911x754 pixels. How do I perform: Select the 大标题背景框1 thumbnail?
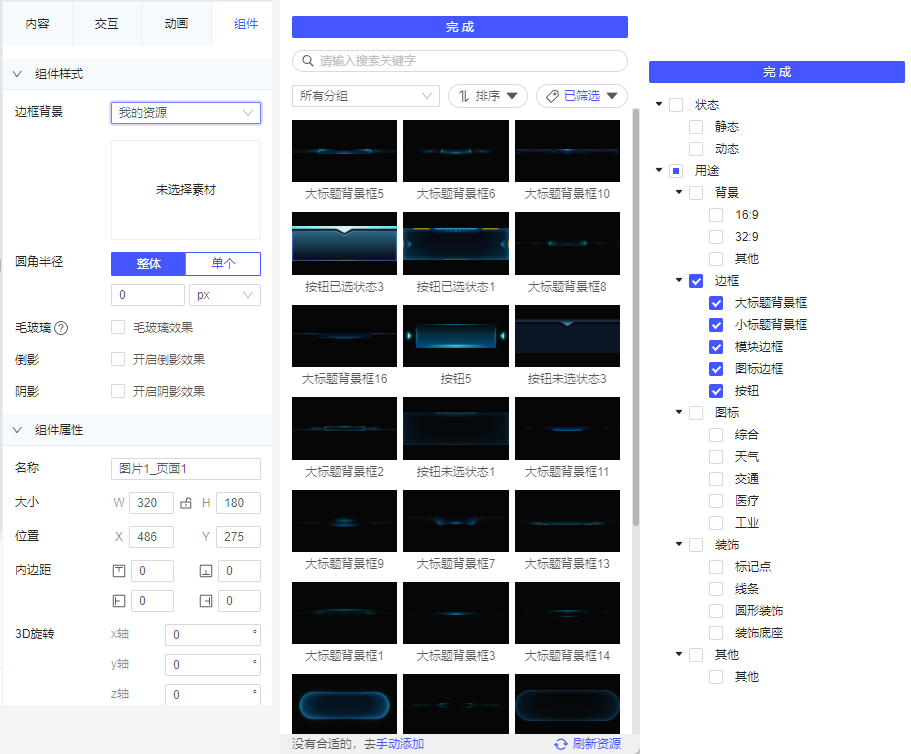coord(345,613)
